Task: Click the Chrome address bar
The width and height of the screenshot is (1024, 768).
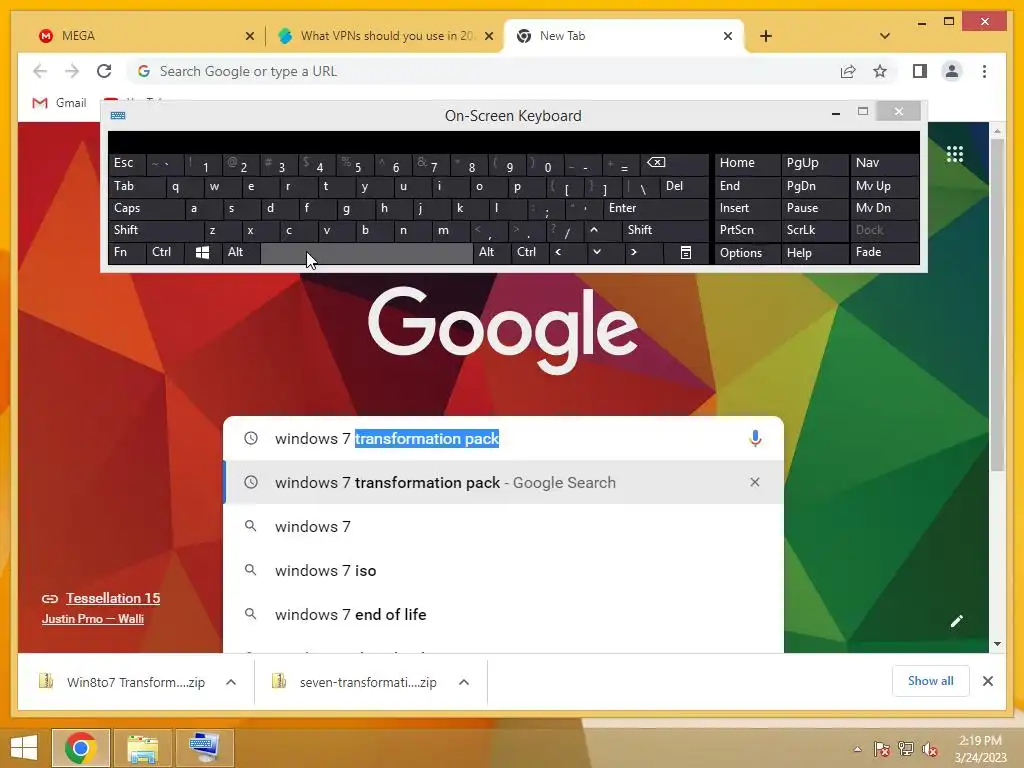Action: tap(483, 71)
